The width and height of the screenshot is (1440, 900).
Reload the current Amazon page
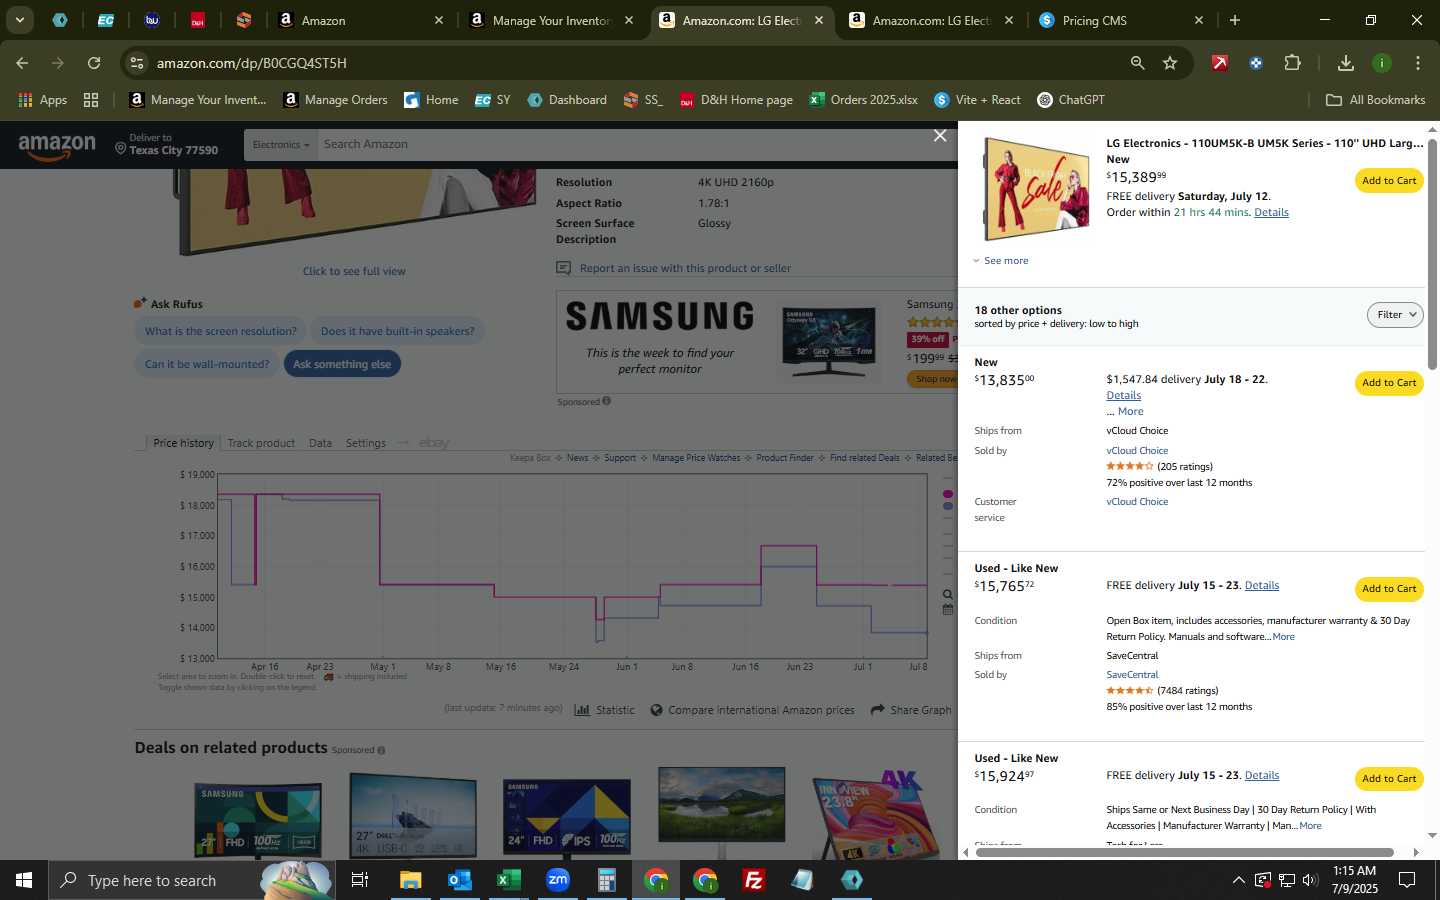coord(94,63)
